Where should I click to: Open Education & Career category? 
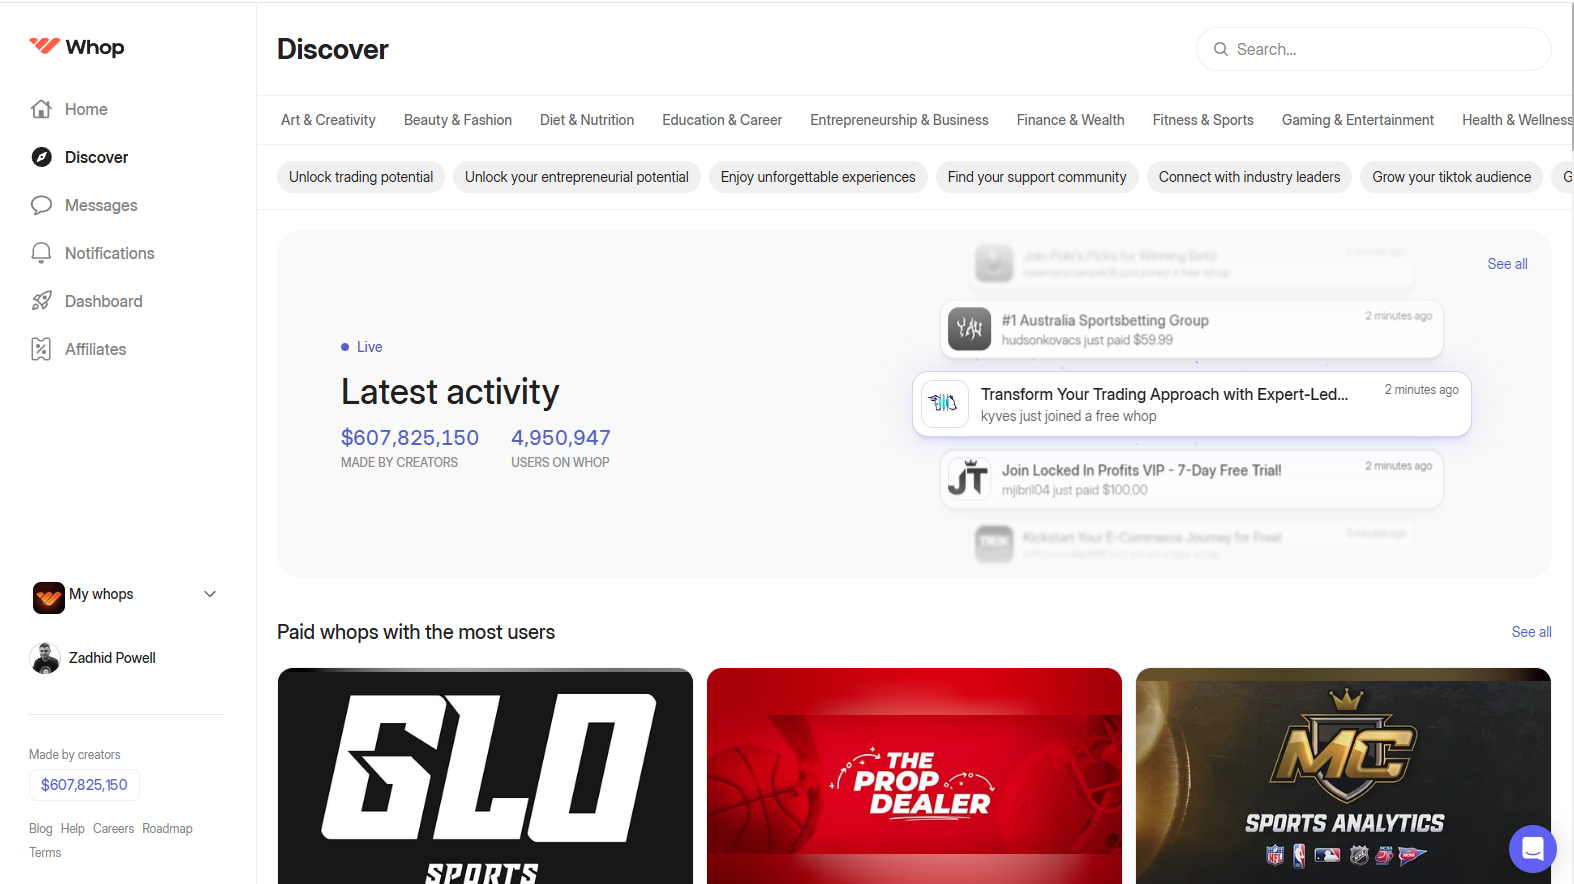click(722, 120)
